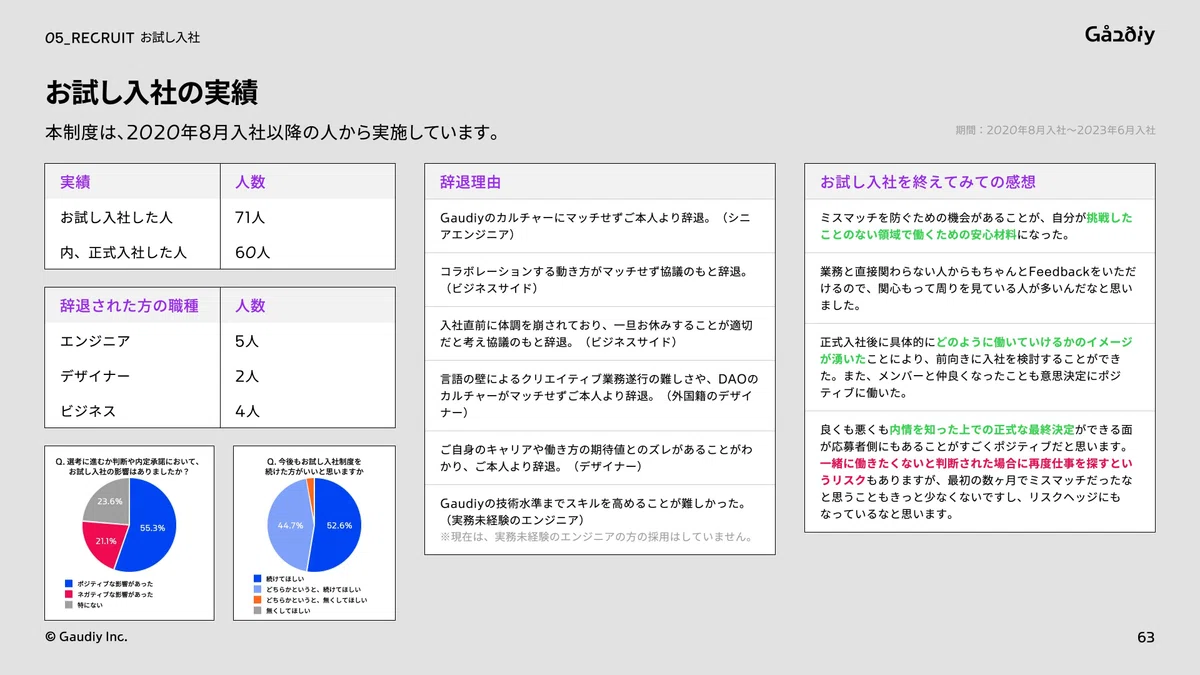The width and height of the screenshot is (1200, 675).
Task: Click the お試し入社を終えてみての感想 header
Action: click(928, 182)
